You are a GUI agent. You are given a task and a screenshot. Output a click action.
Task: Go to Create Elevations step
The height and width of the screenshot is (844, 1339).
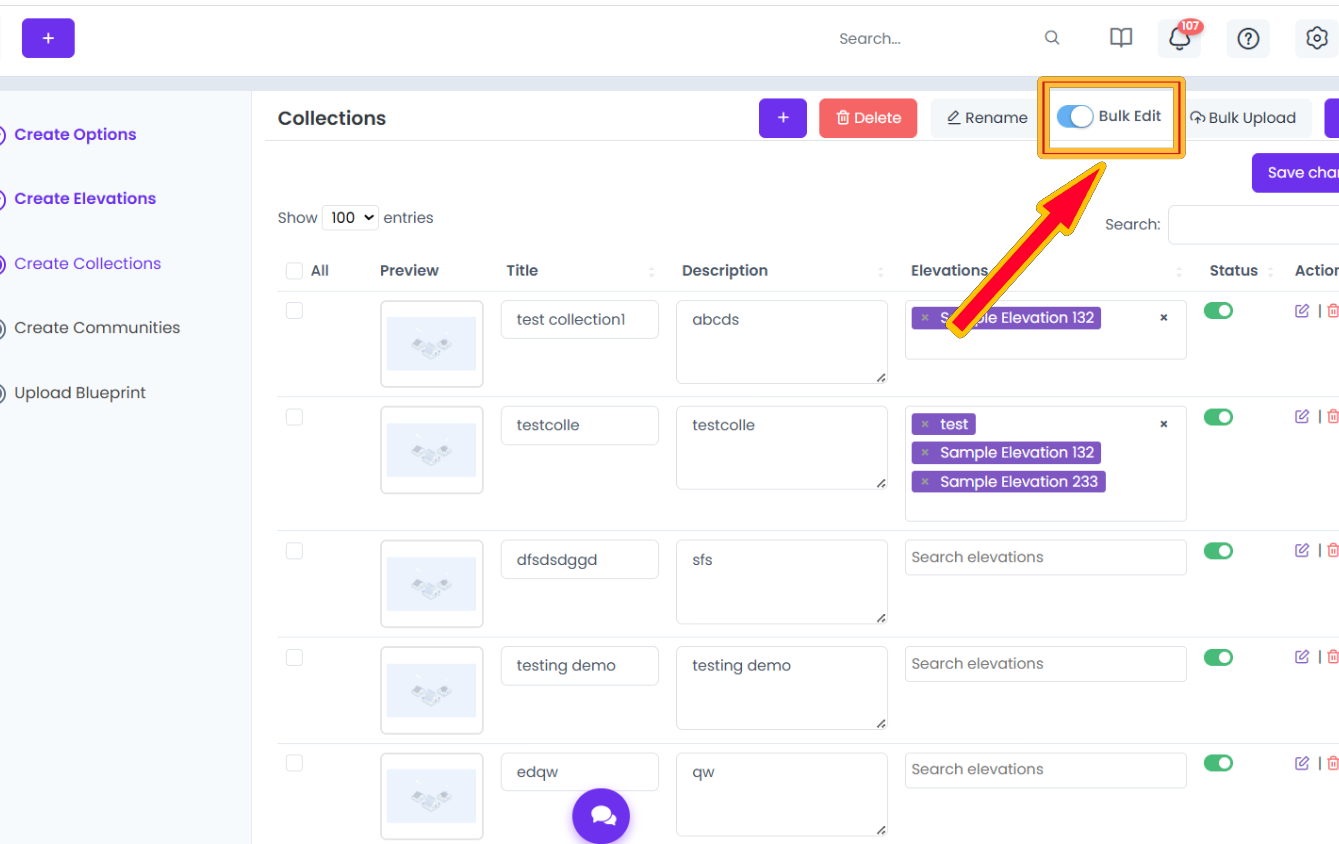click(x=85, y=198)
